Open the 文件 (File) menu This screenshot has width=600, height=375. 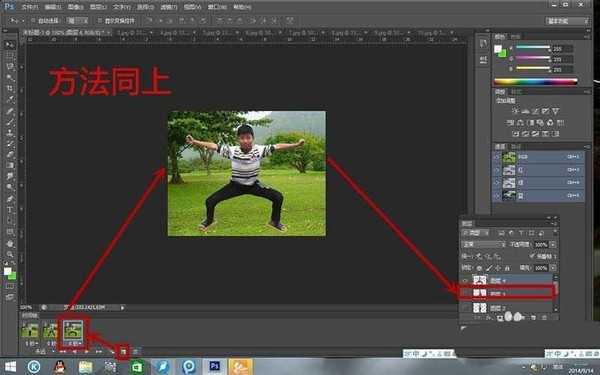29,7
